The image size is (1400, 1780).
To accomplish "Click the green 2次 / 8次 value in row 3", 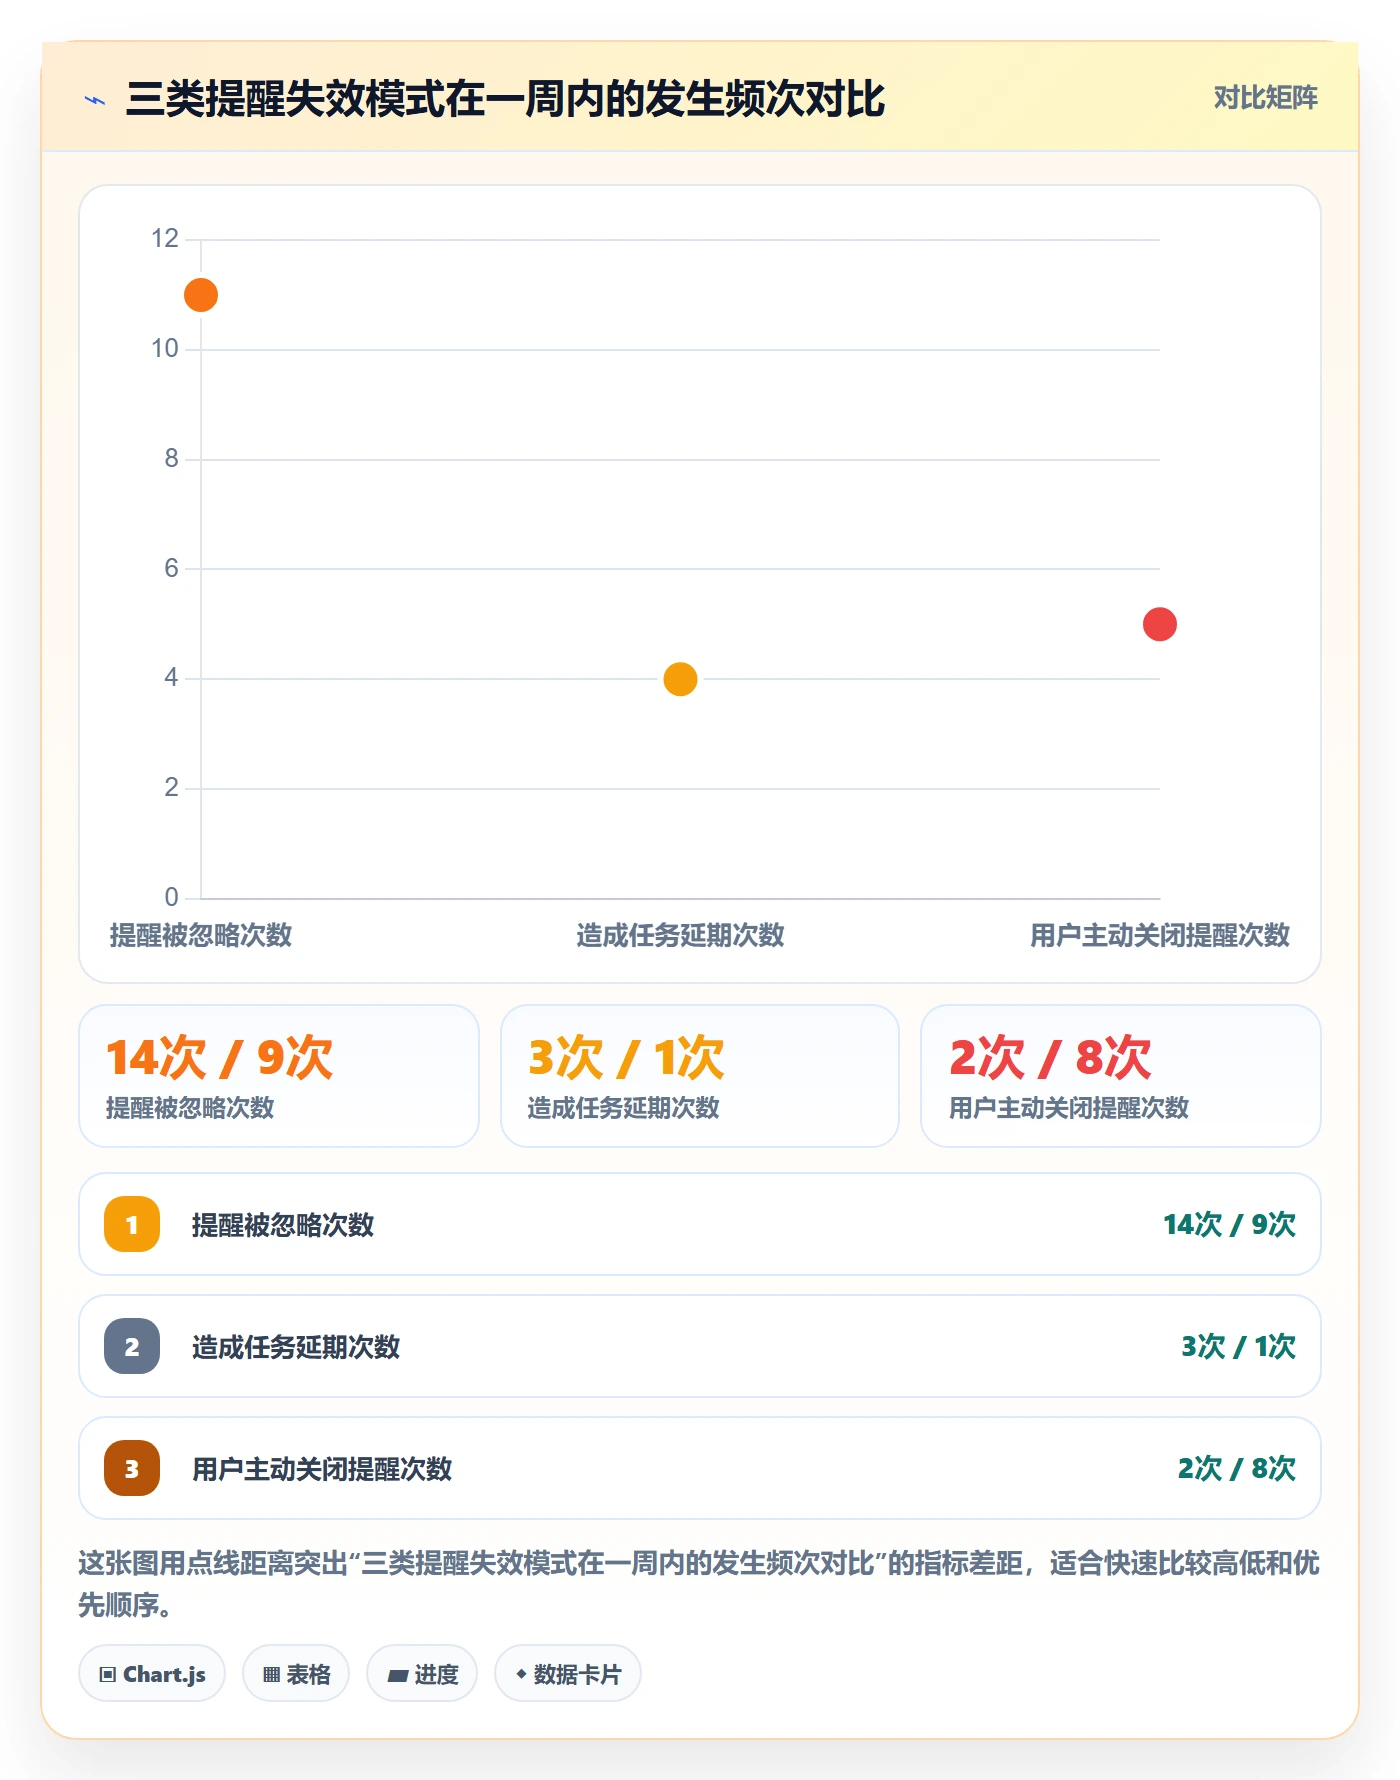I will (x=1236, y=1469).
